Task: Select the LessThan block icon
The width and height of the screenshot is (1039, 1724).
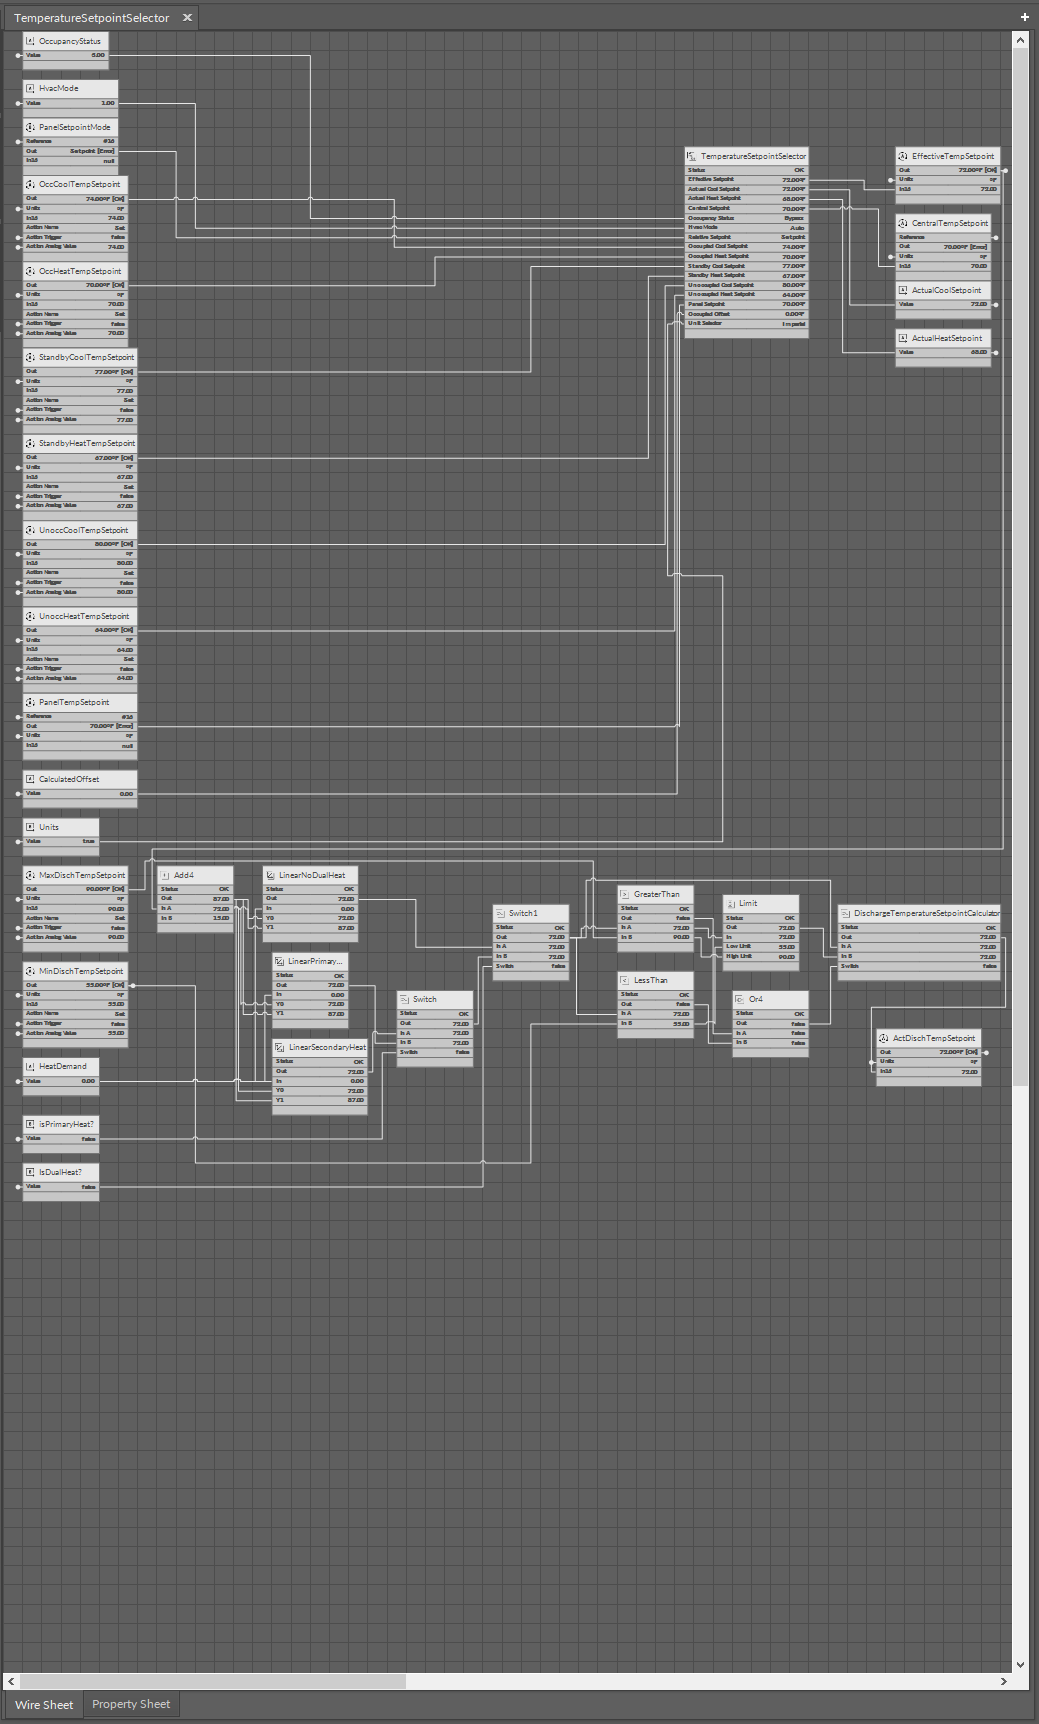Action: point(625,981)
